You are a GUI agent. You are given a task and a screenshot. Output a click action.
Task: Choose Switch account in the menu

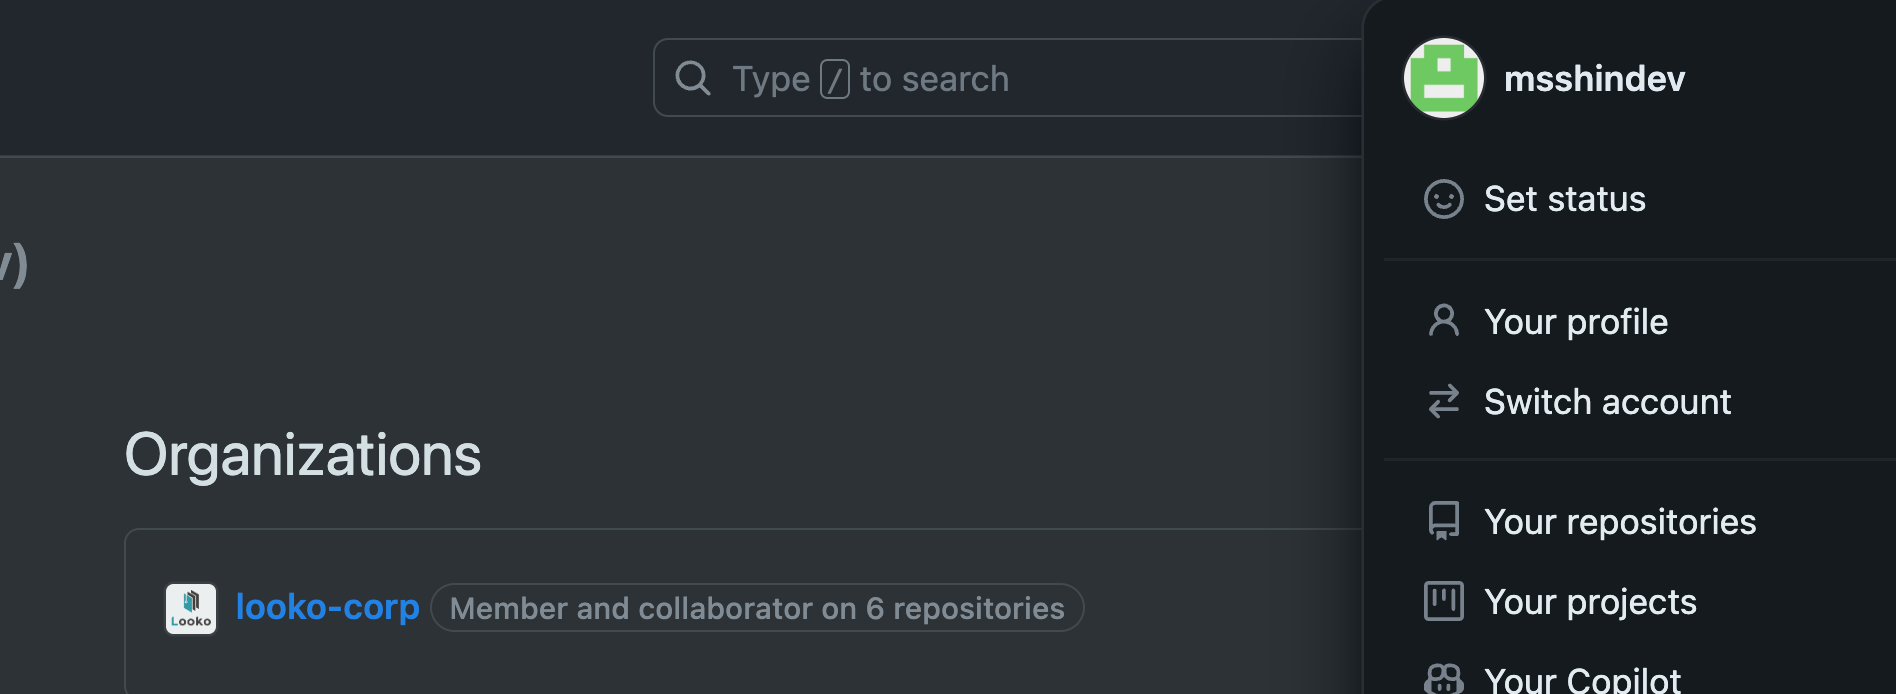[x=1607, y=402]
